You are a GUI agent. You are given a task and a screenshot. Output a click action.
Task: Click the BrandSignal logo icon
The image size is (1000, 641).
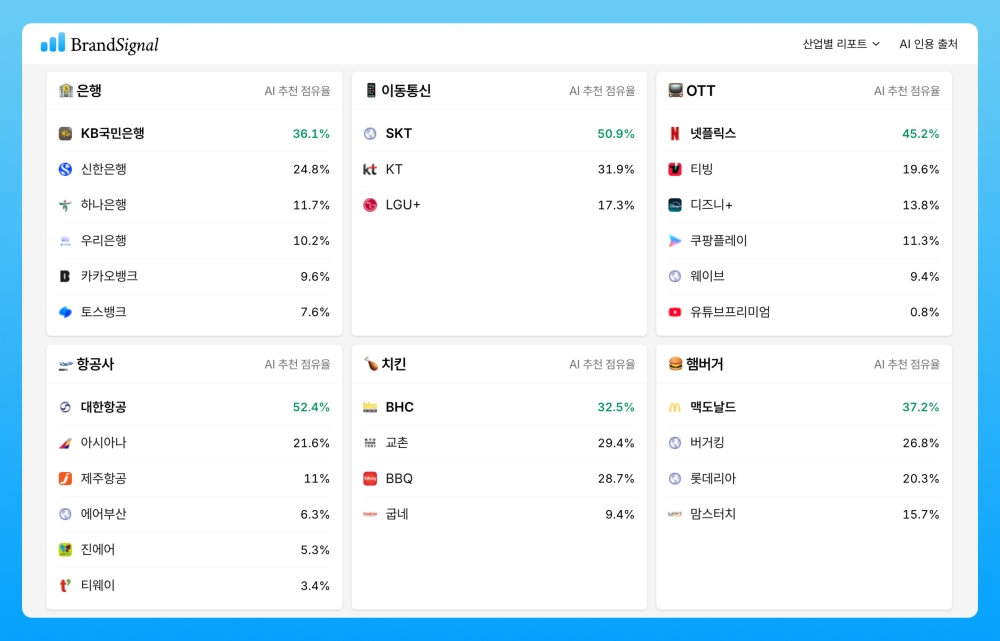click(53, 43)
